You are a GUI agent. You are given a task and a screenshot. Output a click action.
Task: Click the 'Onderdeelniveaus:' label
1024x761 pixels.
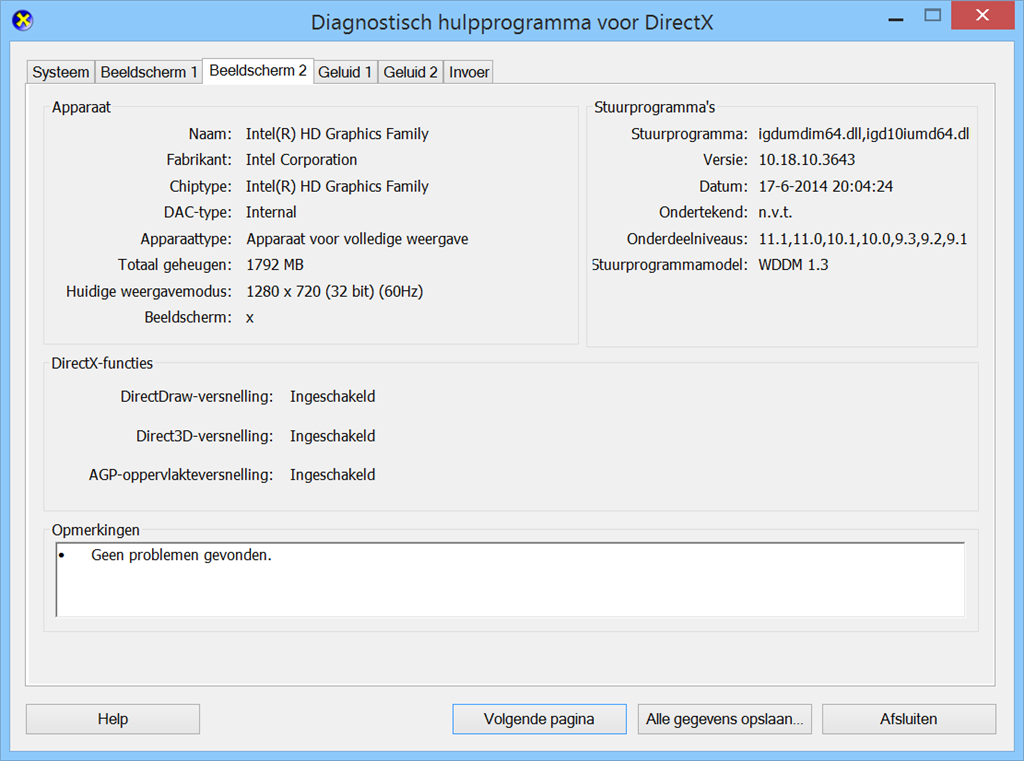point(687,239)
